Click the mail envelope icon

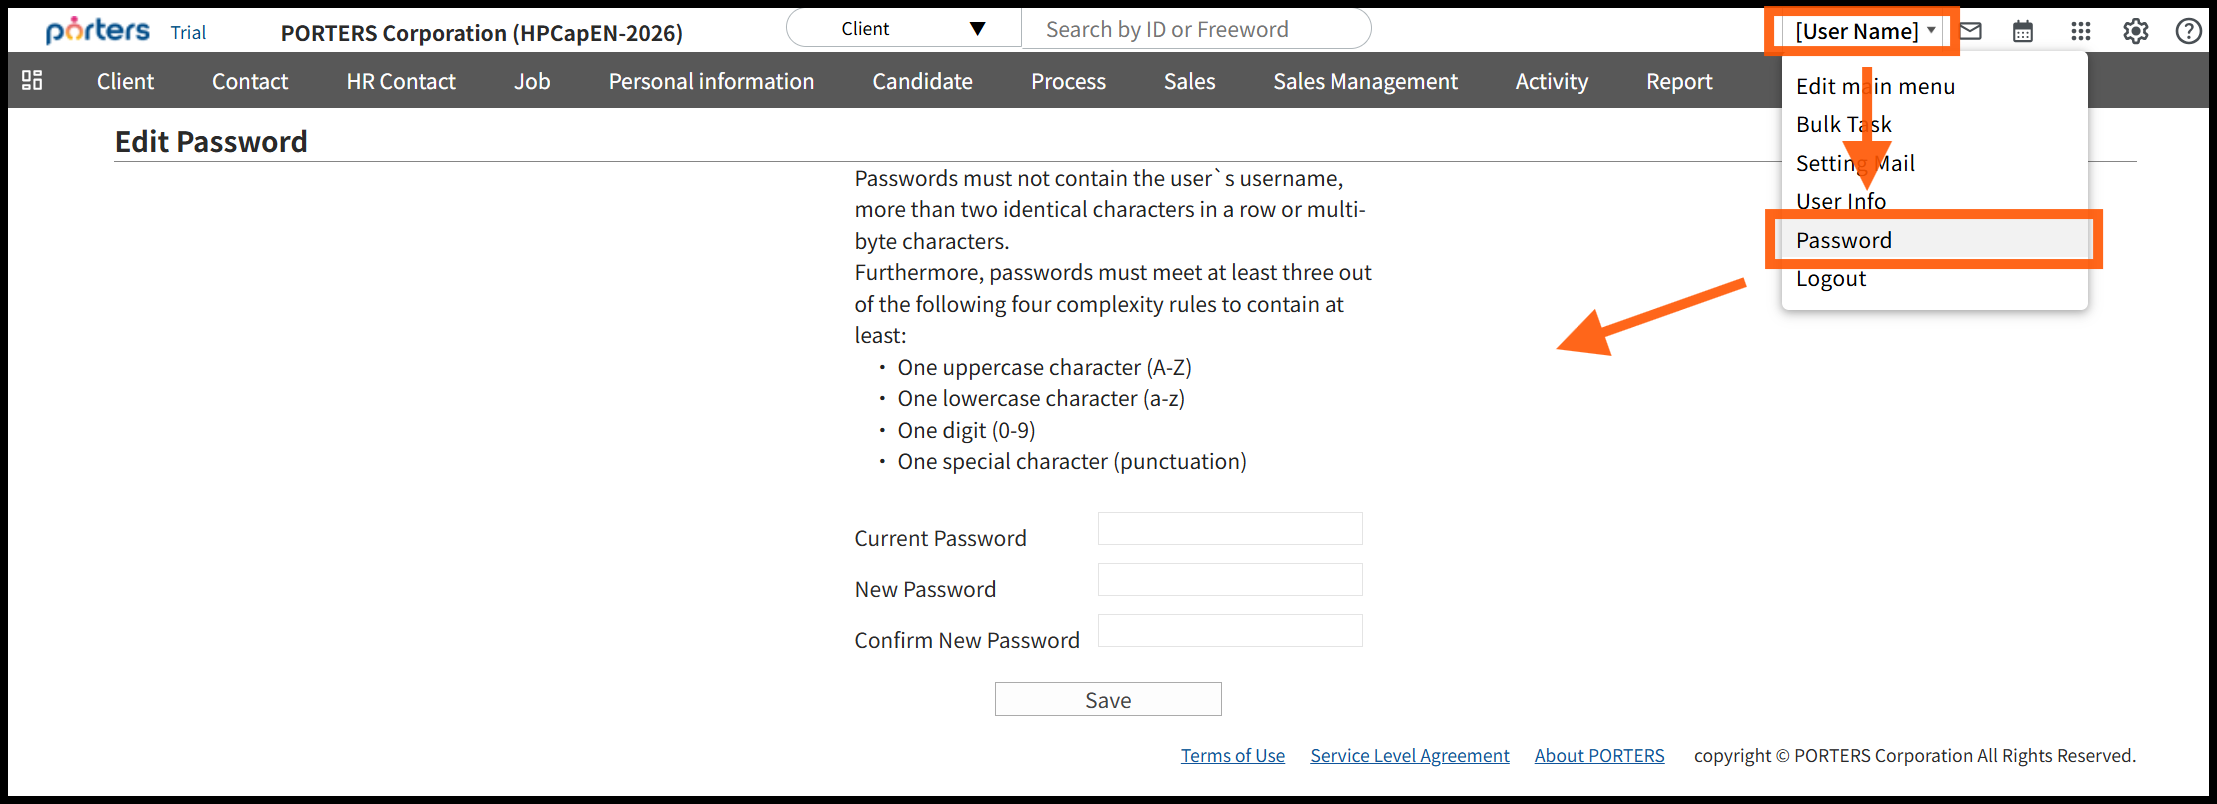(x=1970, y=31)
